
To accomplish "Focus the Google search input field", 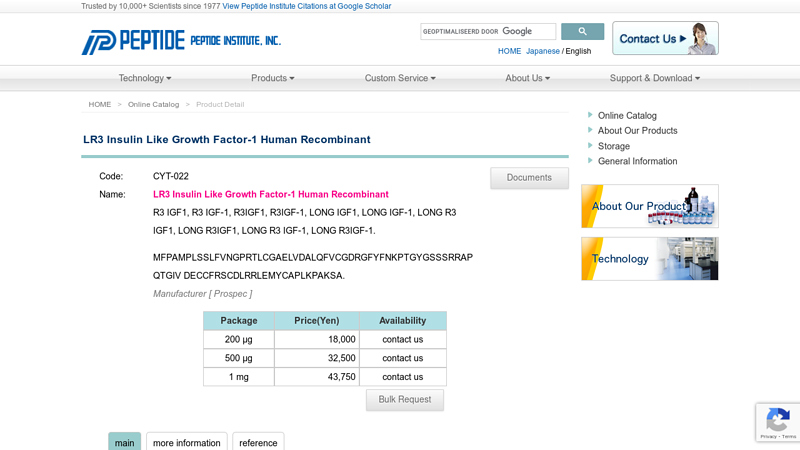I will click(x=488, y=32).
